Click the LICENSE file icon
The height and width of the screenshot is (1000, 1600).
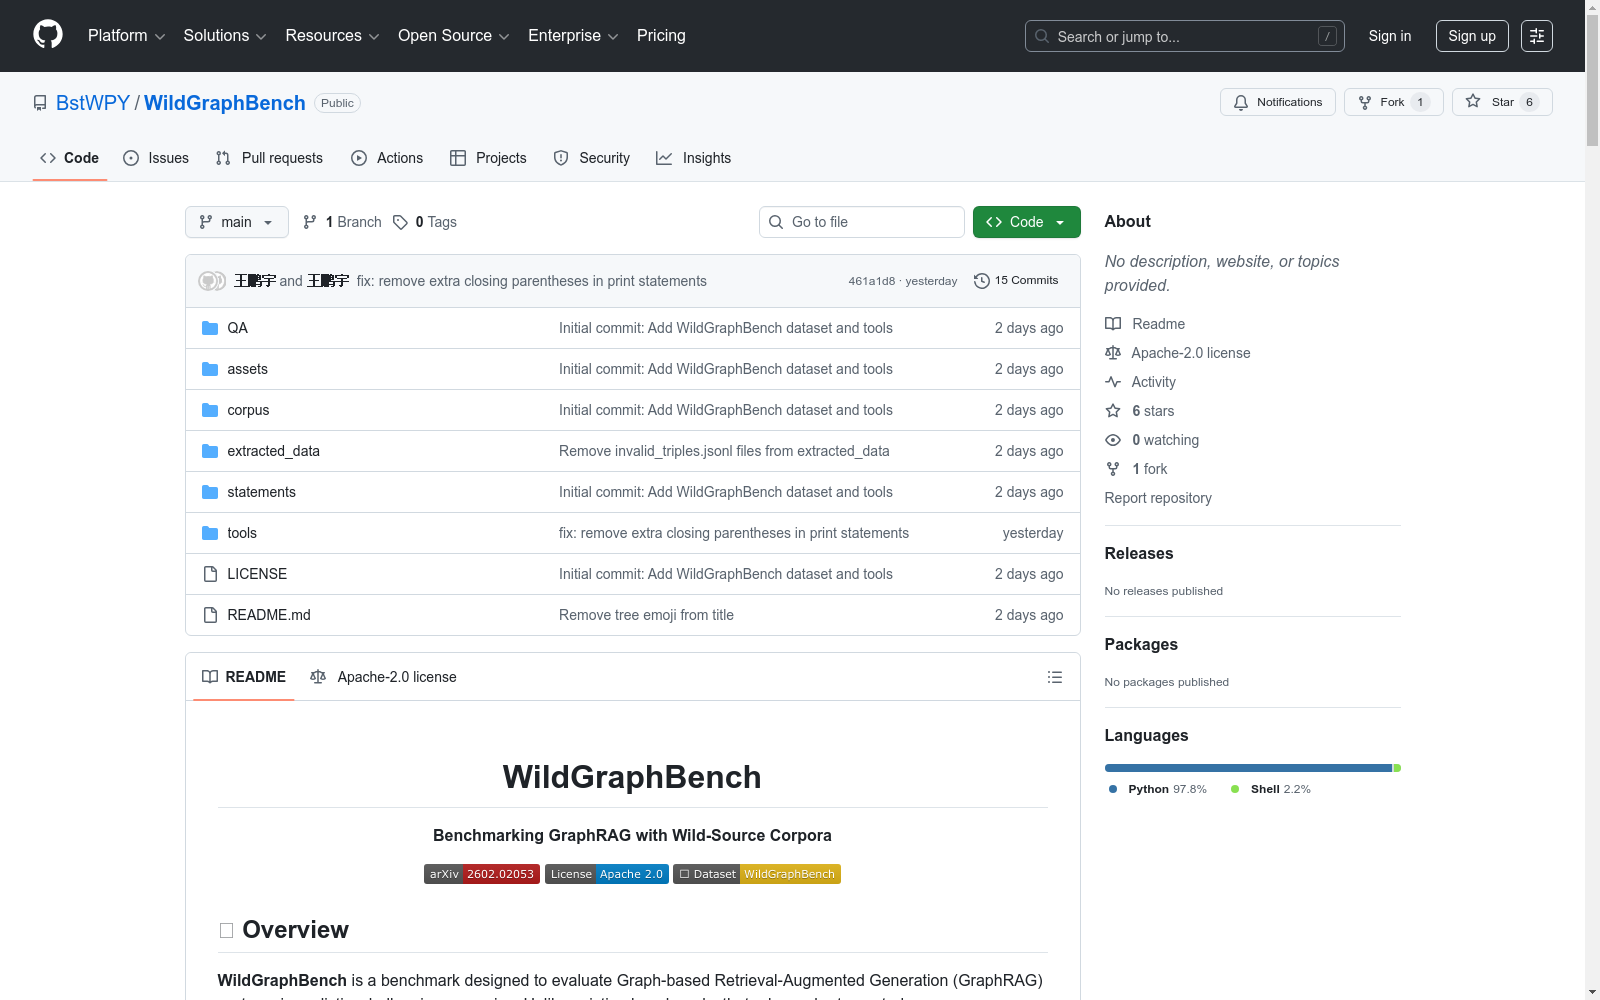click(210, 574)
